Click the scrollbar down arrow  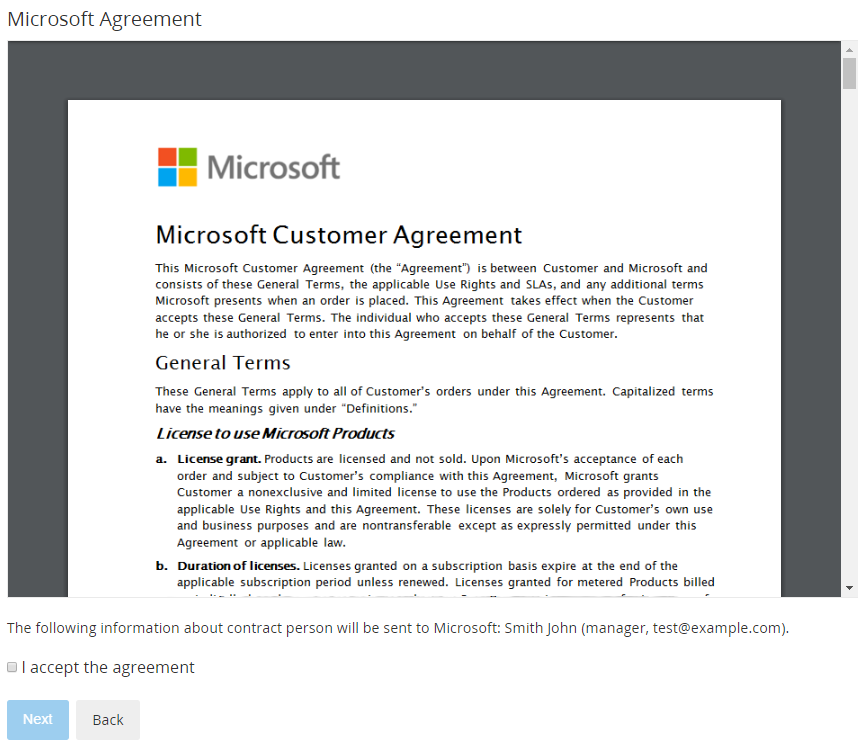849,588
